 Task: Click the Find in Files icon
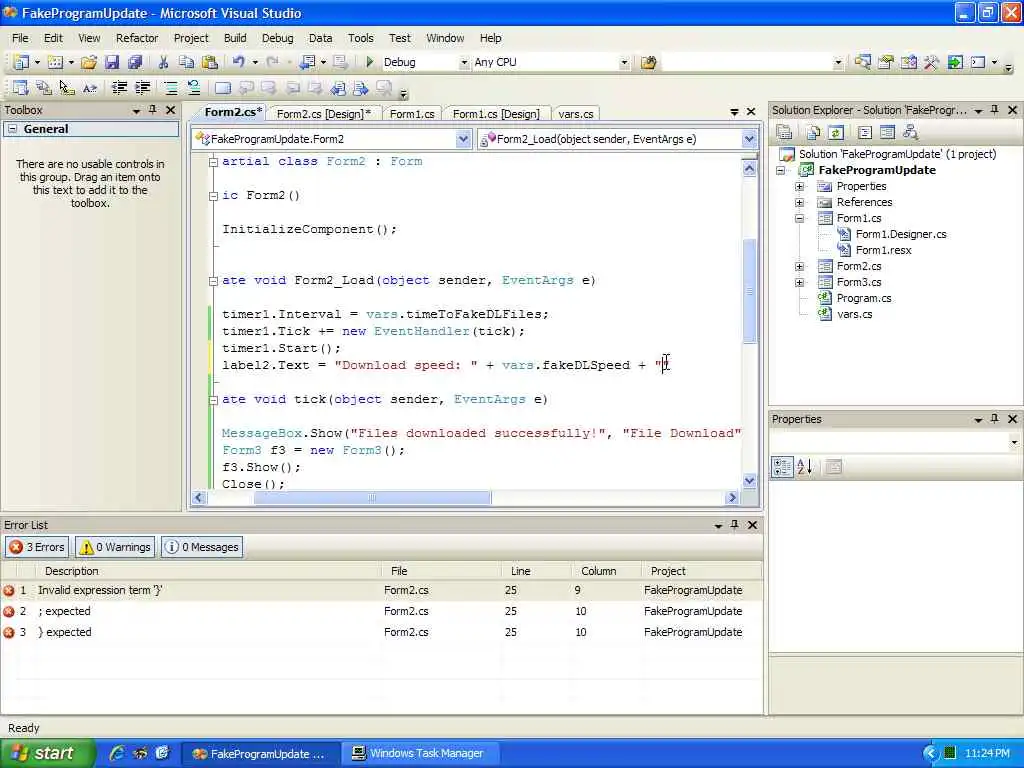click(648, 62)
